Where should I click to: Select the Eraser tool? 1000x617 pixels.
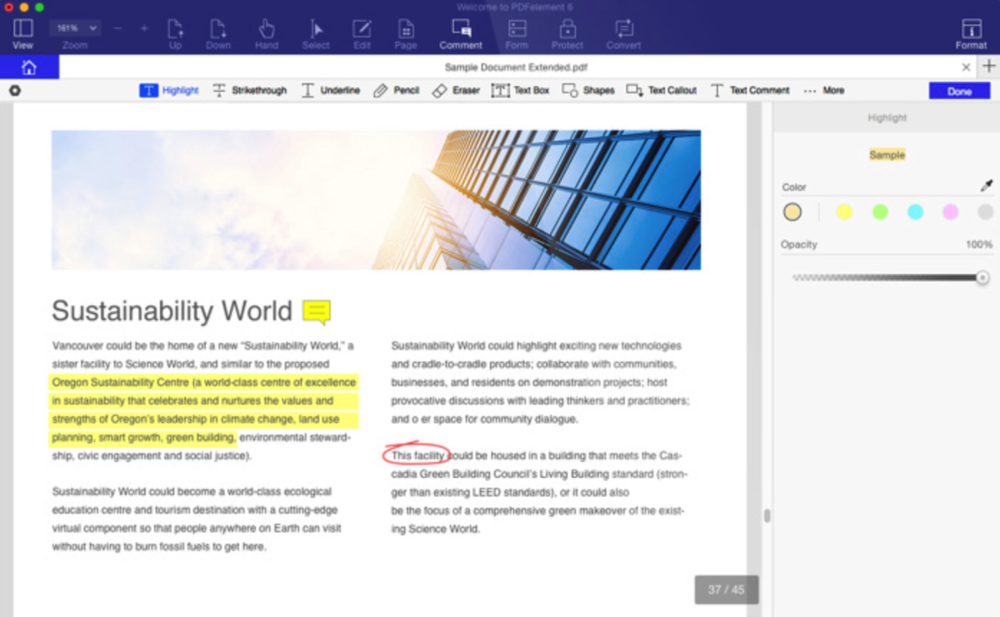click(x=456, y=91)
